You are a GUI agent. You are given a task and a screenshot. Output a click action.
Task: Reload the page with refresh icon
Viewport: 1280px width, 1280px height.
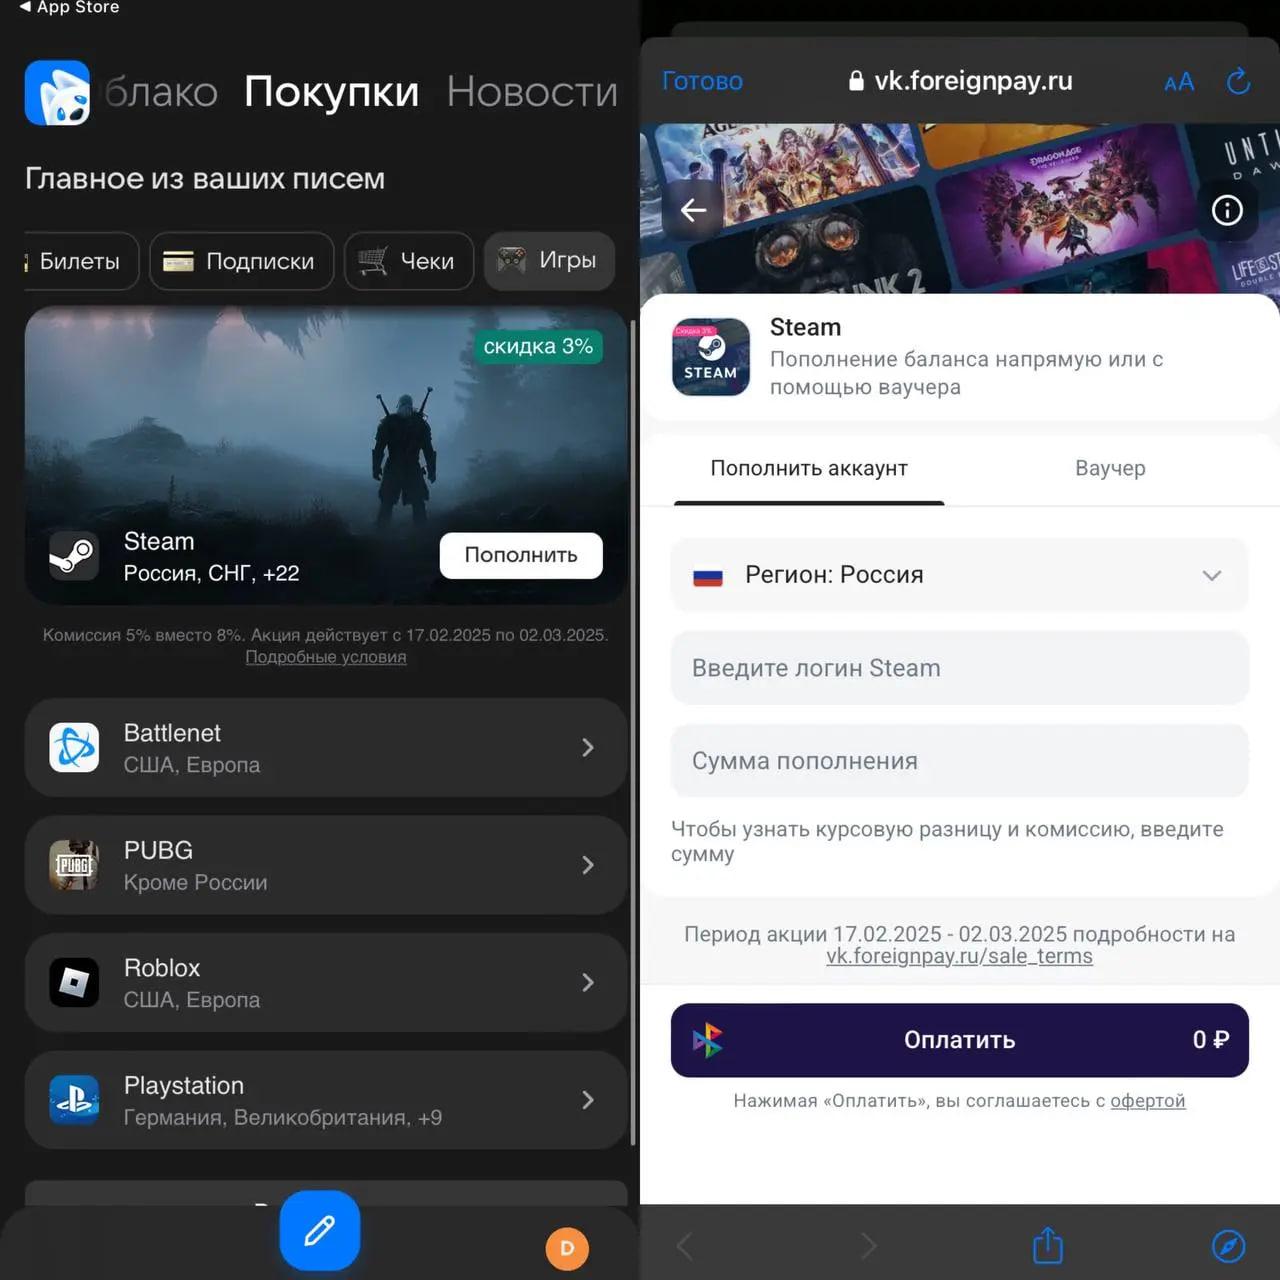pos(1238,81)
